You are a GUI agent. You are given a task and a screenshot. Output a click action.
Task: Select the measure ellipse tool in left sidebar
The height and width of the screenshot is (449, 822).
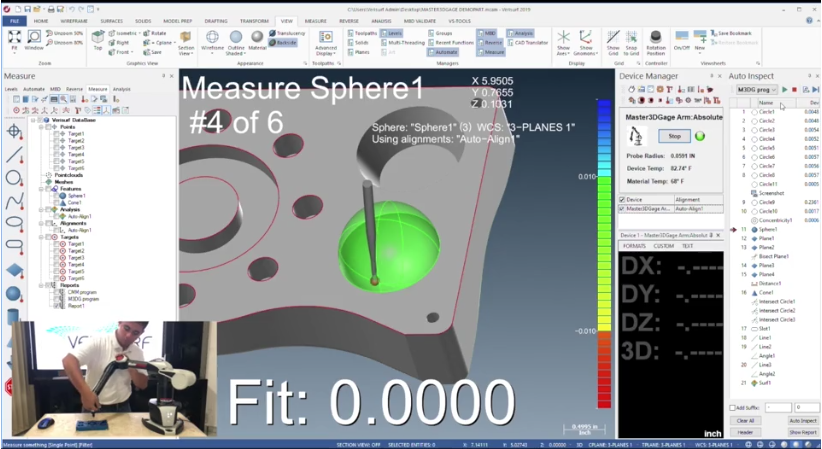[x=14, y=224]
